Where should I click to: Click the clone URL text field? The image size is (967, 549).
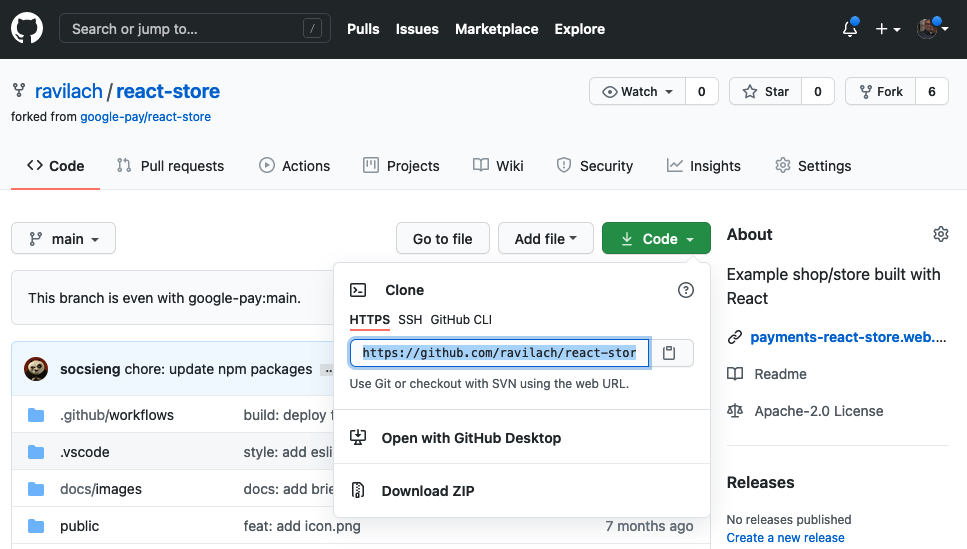click(500, 353)
